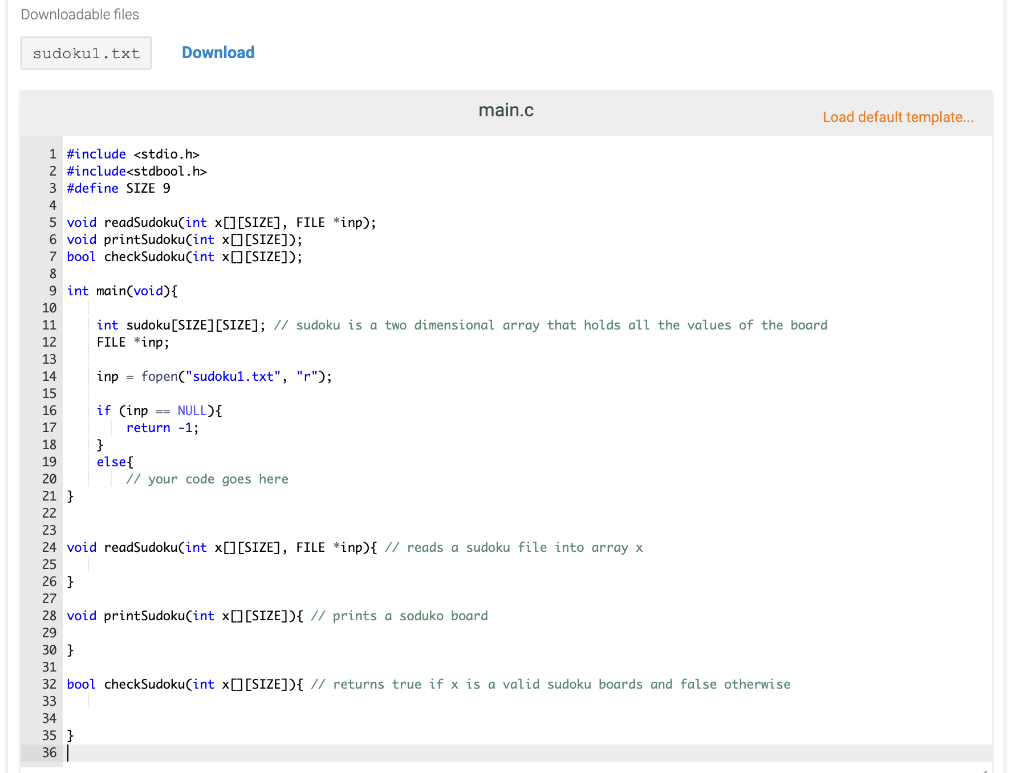Viewport: 1024px width, 773px height.
Task: Load the default template for main.c
Action: point(898,118)
